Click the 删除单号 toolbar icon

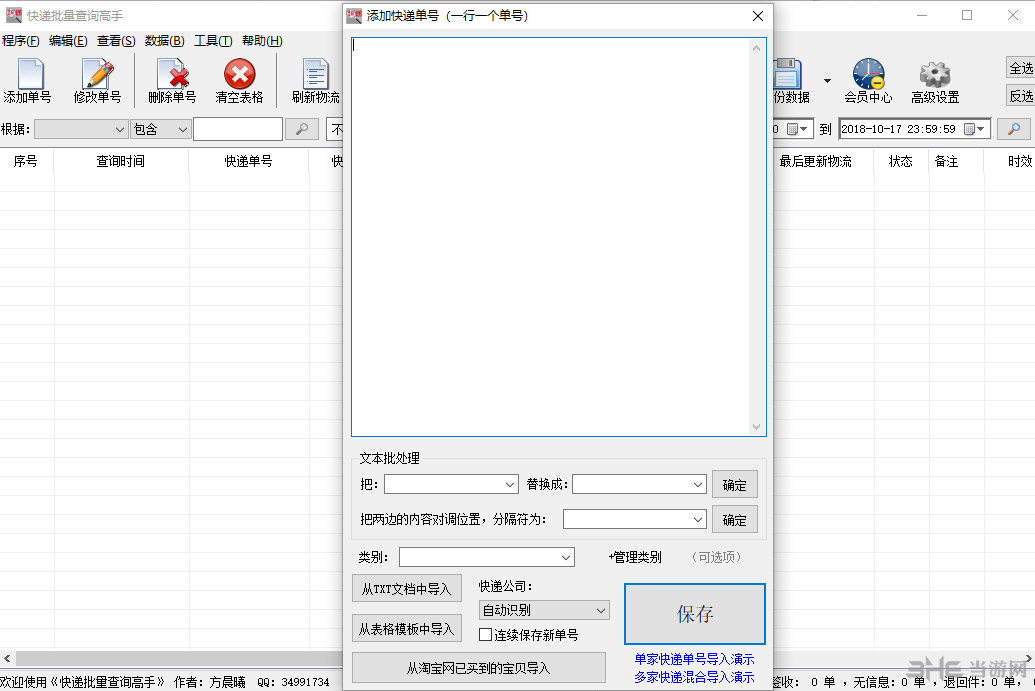(x=172, y=74)
